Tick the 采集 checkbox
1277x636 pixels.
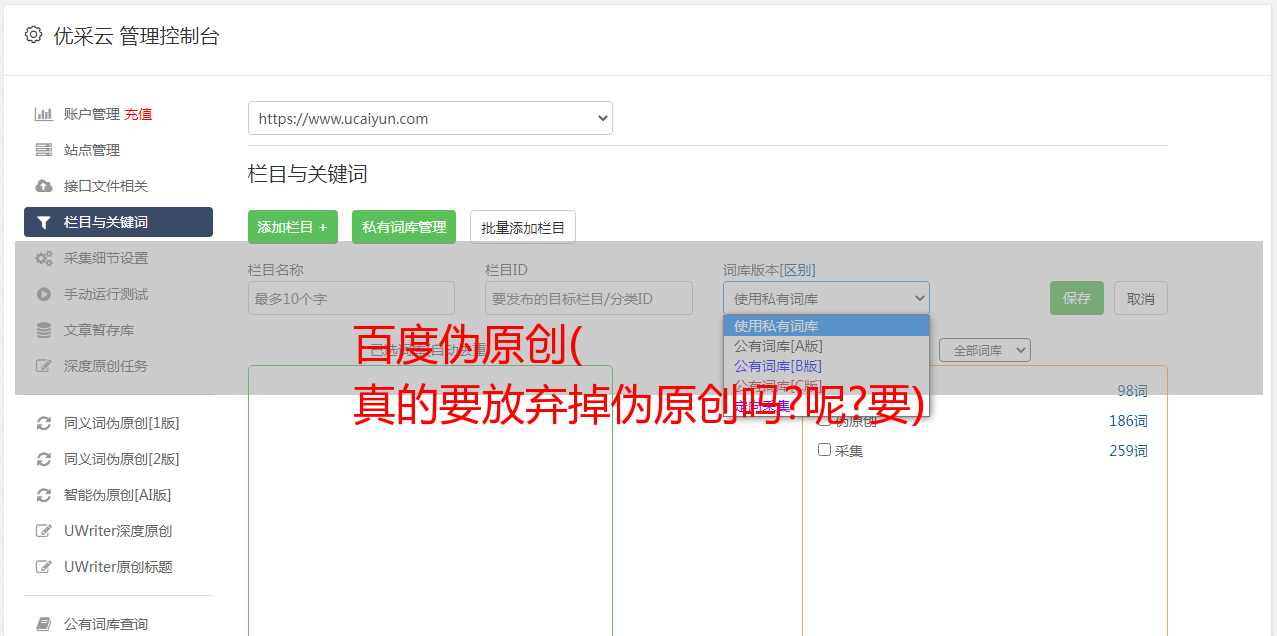coord(825,450)
